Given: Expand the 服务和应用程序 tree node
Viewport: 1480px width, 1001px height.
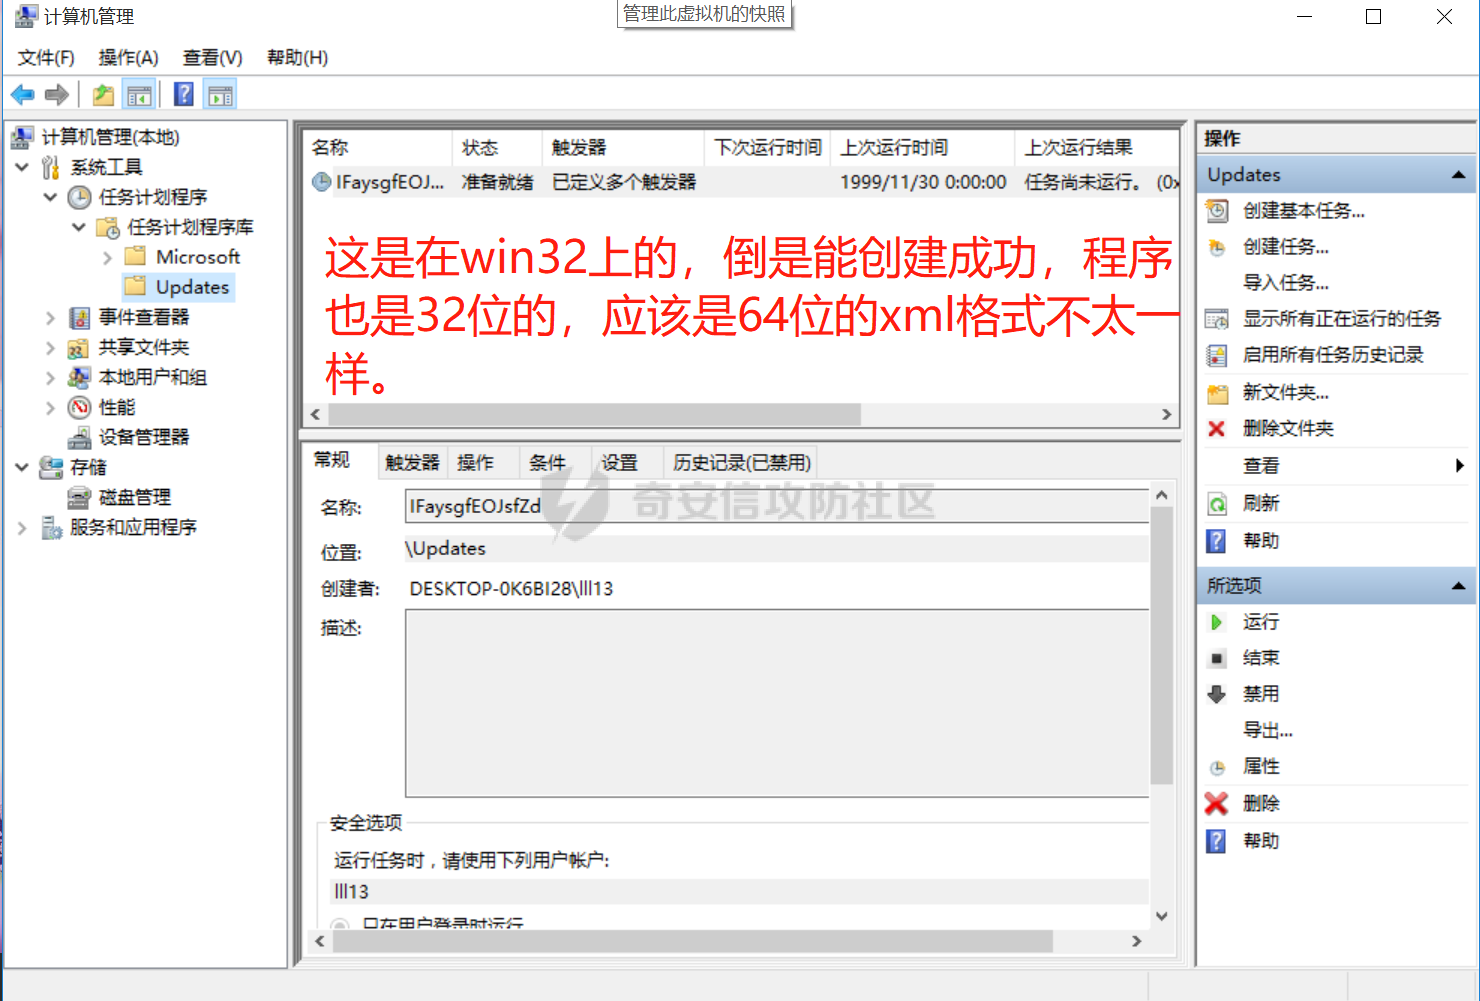Looking at the screenshot, I should click(x=22, y=527).
